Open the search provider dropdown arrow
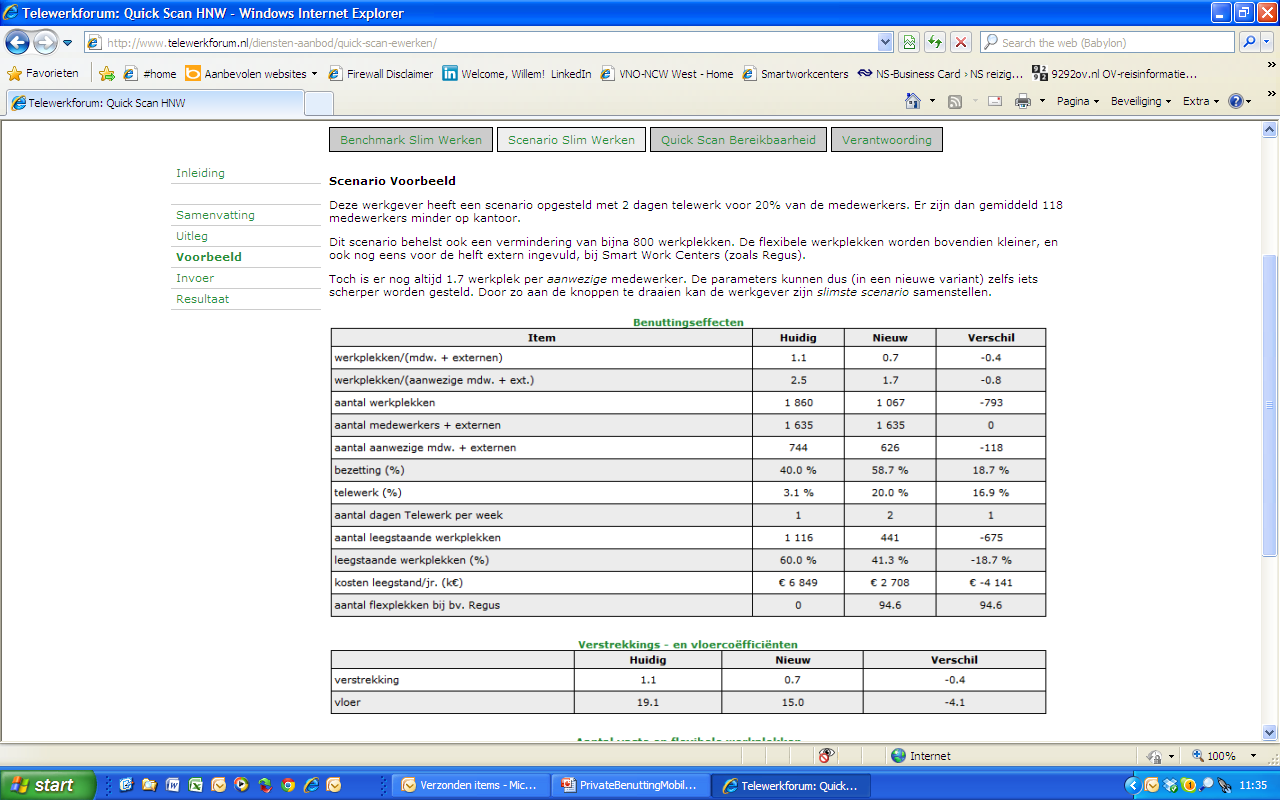The width and height of the screenshot is (1280, 800). (1266, 42)
